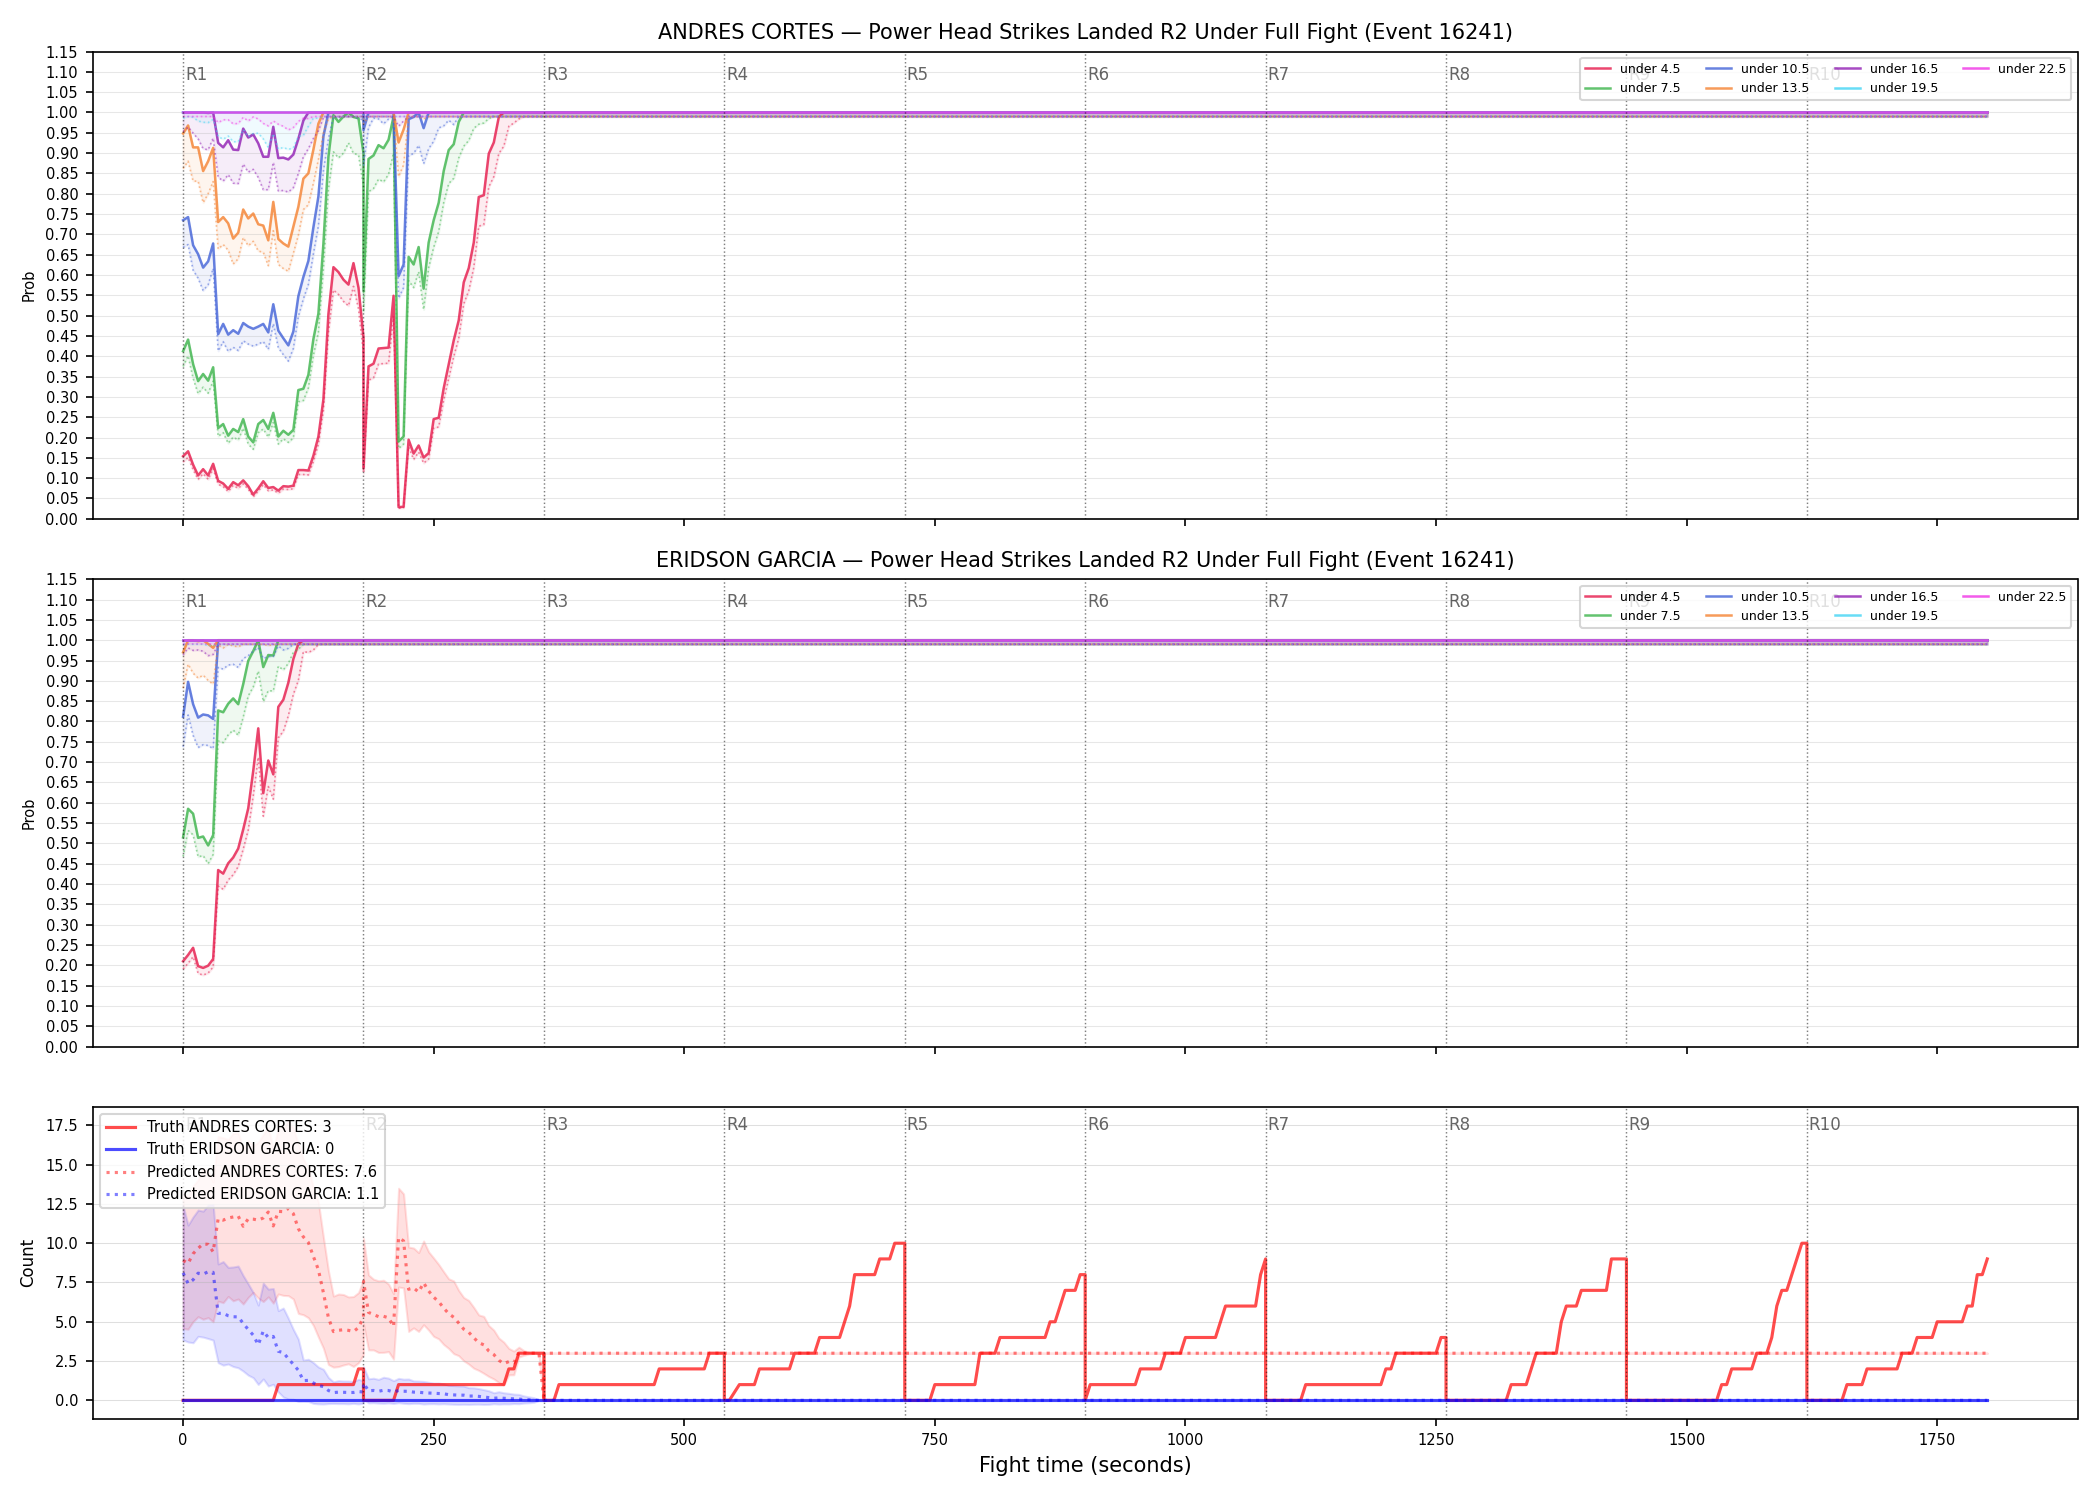Select 'under 7.5' legend entry in top chart
2100x1500 pixels.
(1633, 88)
